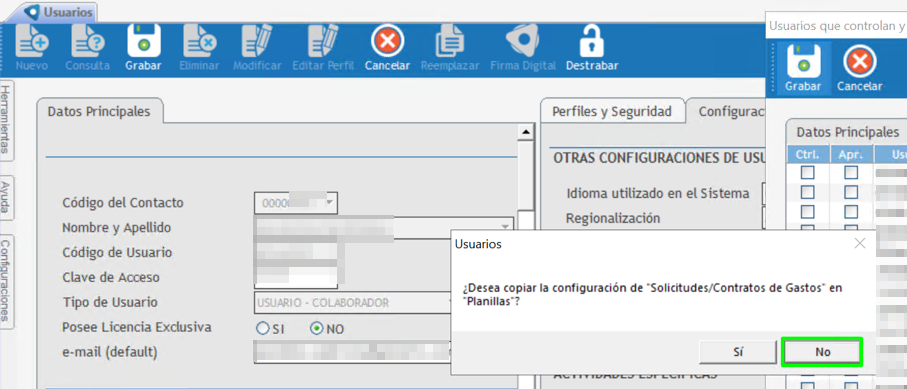Switch to the Datos Principales tab
Screen dimensions: 907x389
click(99, 111)
